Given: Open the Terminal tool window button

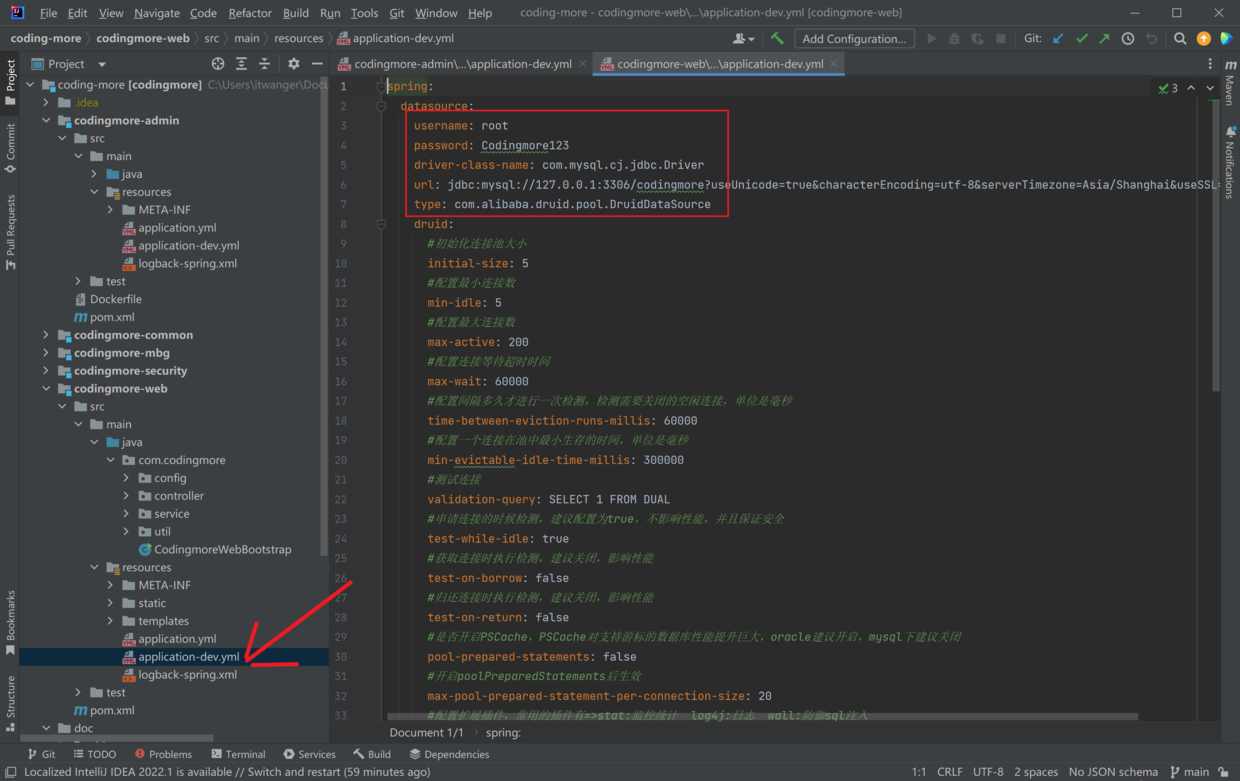Looking at the screenshot, I should tap(238, 754).
